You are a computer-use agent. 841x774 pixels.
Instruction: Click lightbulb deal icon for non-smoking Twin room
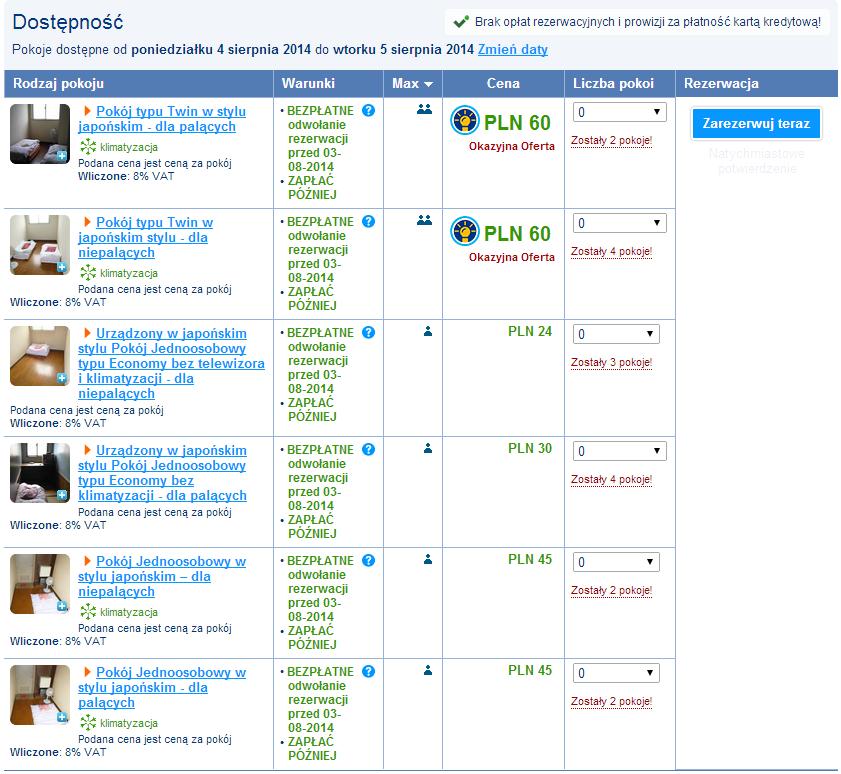tap(464, 231)
